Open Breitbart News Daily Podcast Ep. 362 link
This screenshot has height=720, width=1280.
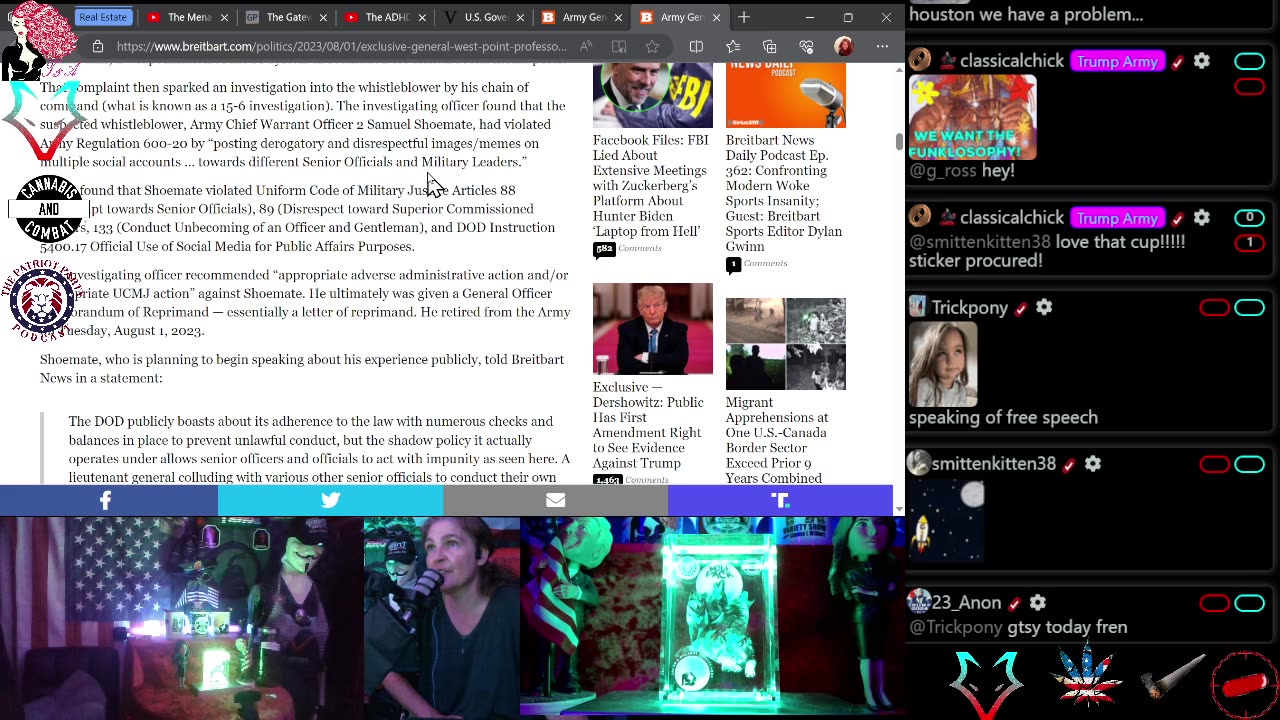click(x=784, y=193)
